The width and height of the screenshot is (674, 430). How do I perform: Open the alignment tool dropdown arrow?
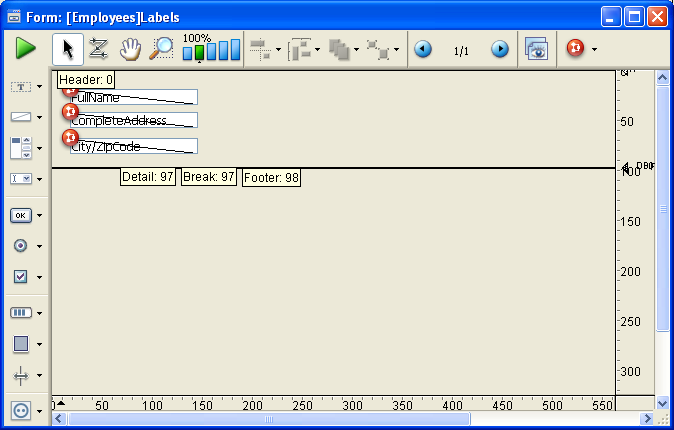(278, 49)
